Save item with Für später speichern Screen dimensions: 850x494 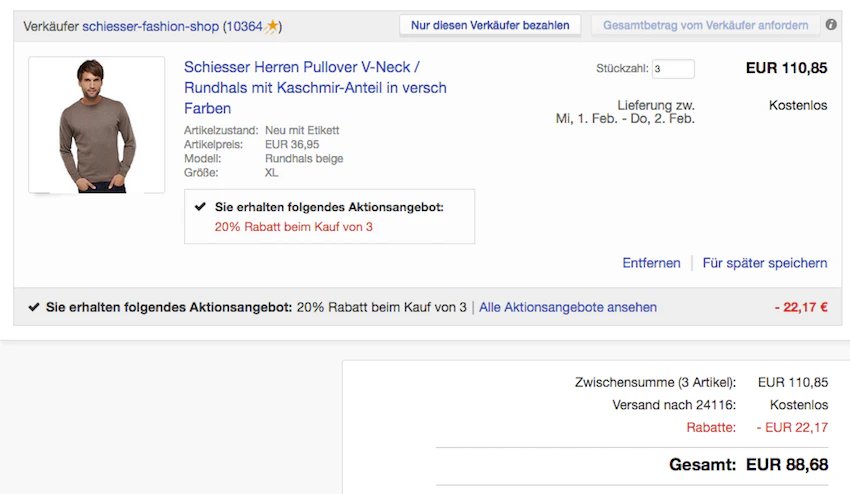[765, 263]
